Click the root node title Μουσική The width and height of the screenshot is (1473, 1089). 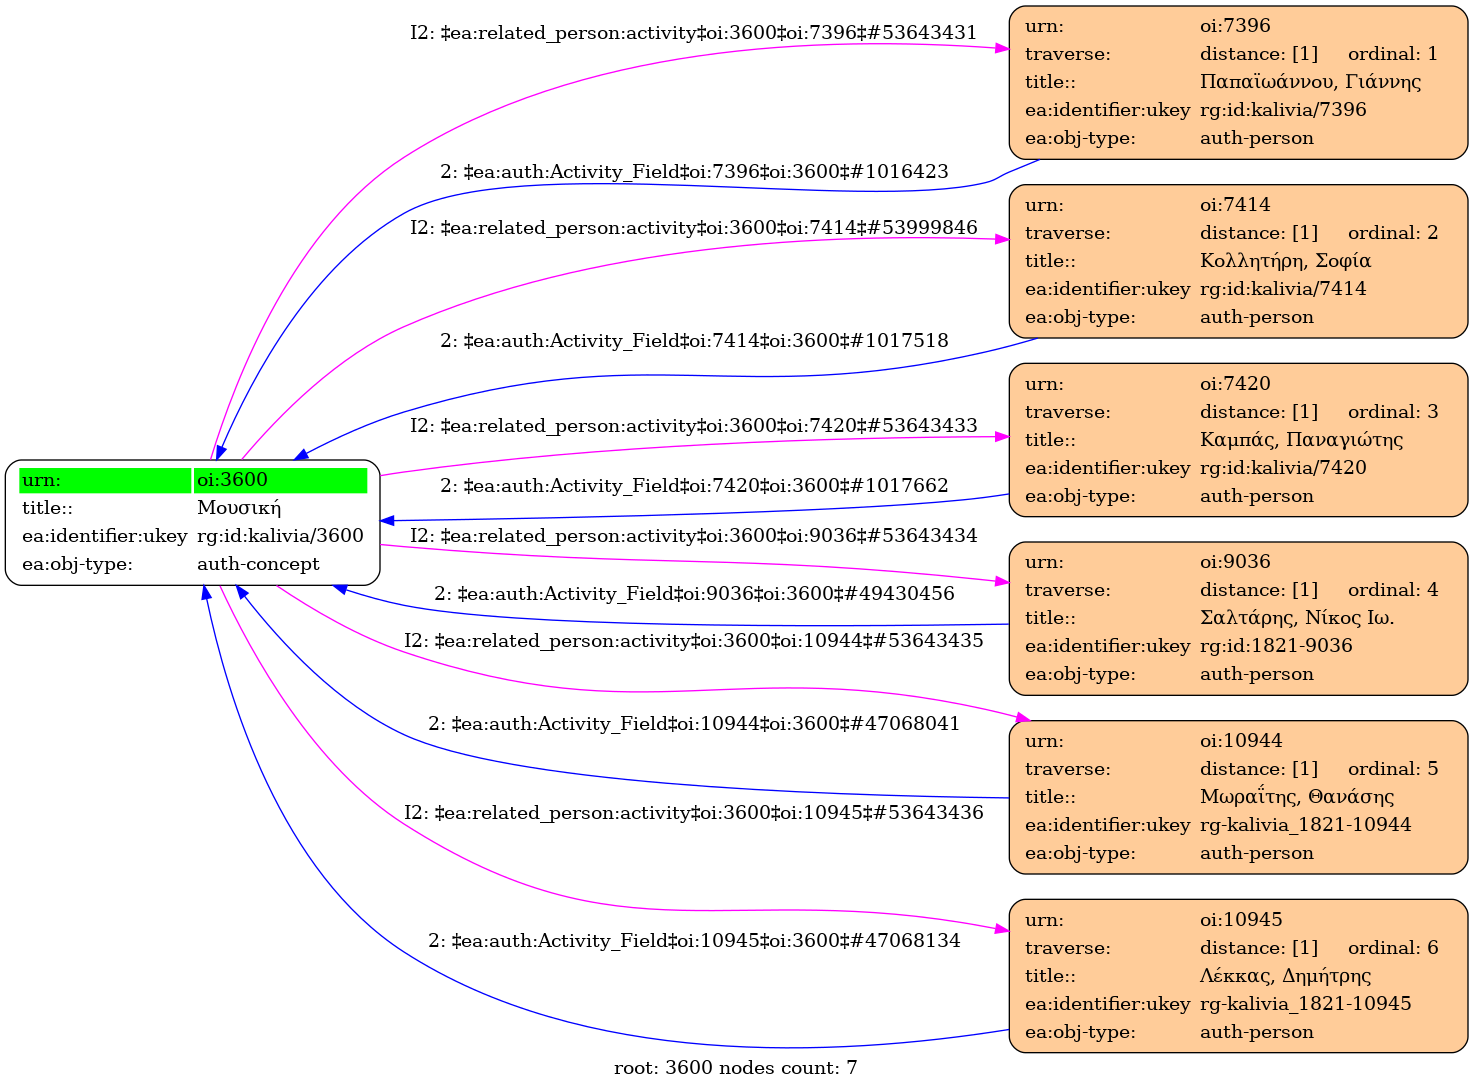tap(239, 508)
